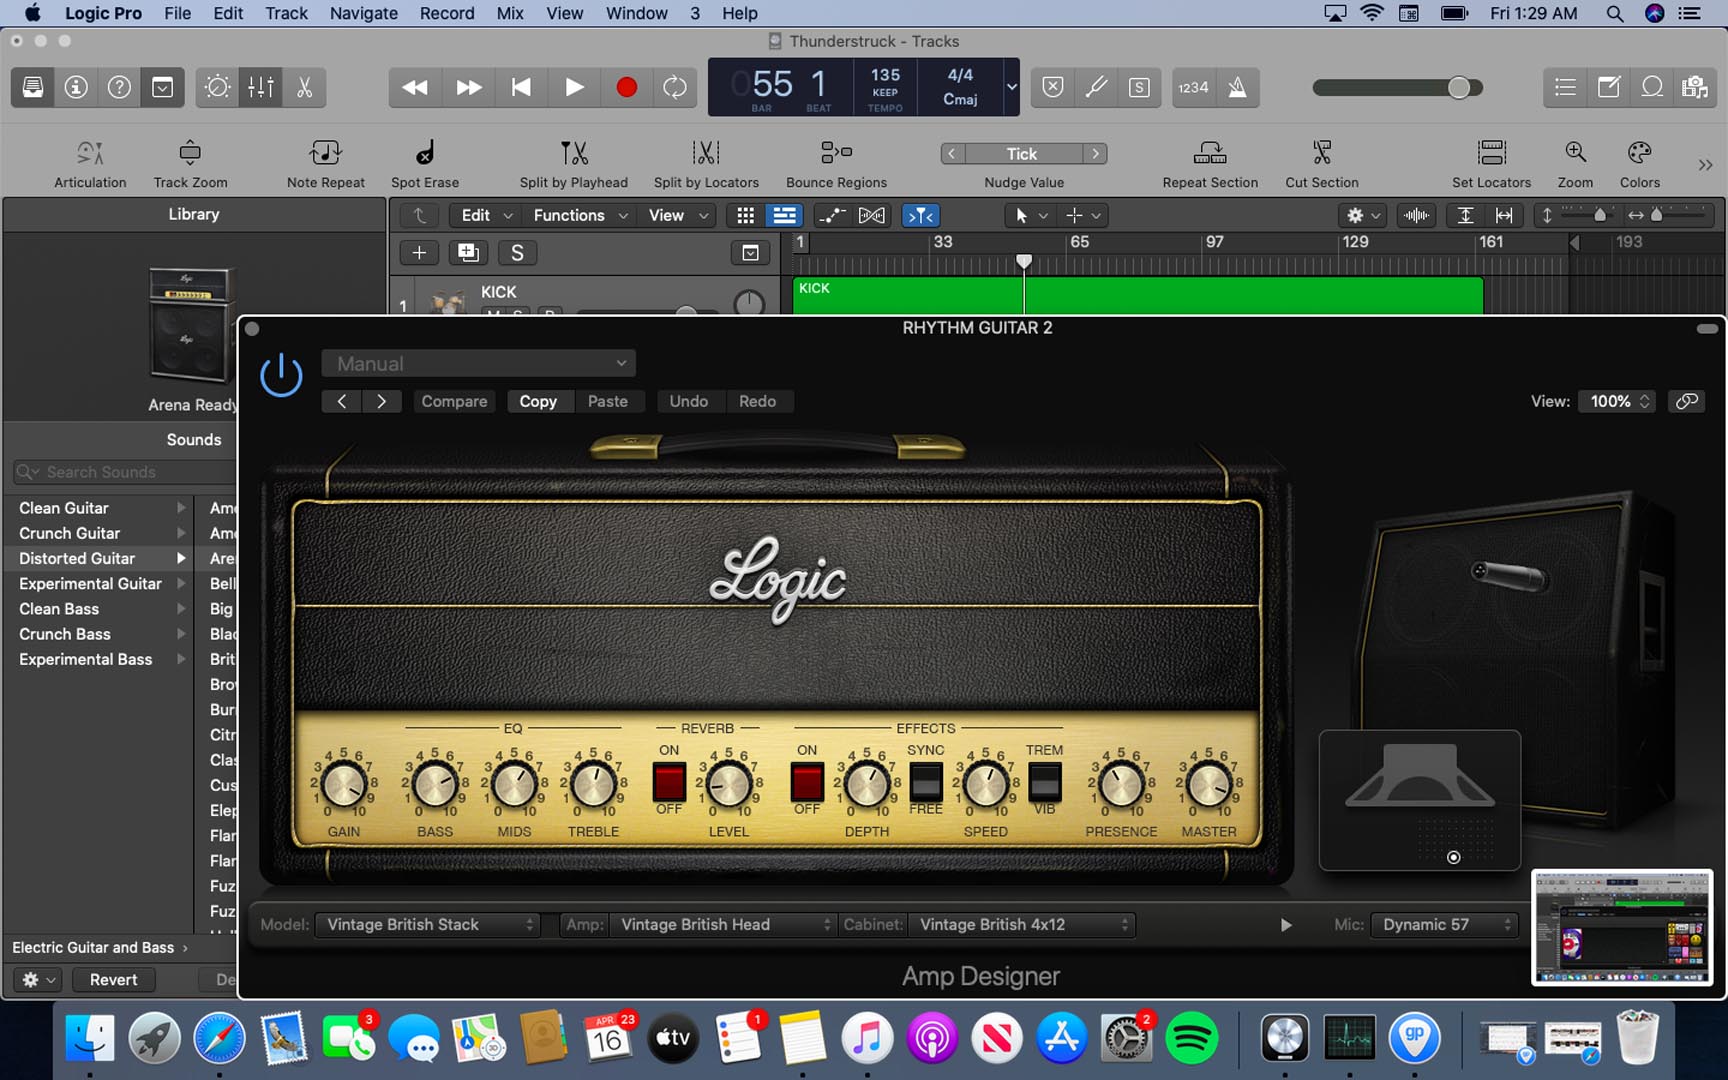The height and width of the screenshot is (1080, 1728).
Task: Open tracks area Functions menu dropdown
Action: click(x=580, y=215)
